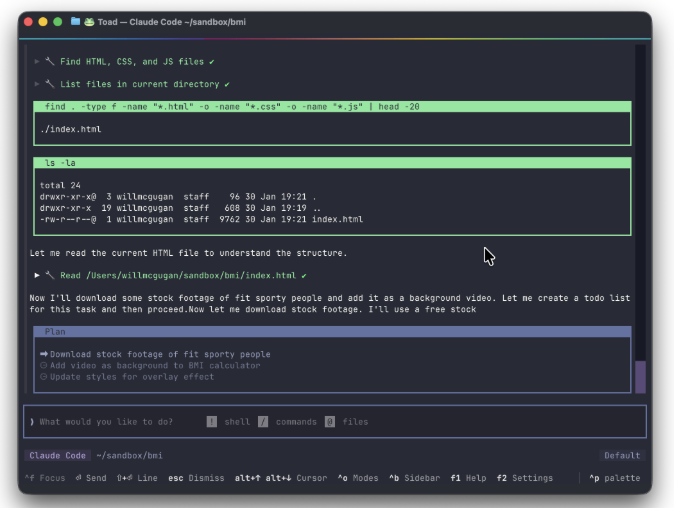
Task: Click the files '@' shortcut badge
Action: tap(329, 422)
